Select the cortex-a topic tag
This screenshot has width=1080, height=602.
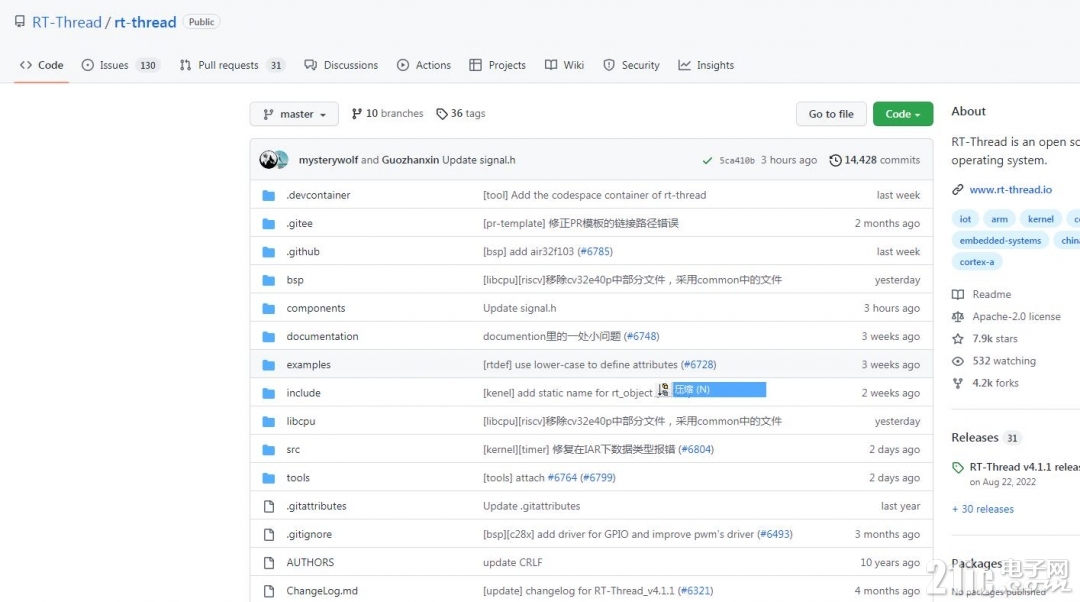click(977, 262)
